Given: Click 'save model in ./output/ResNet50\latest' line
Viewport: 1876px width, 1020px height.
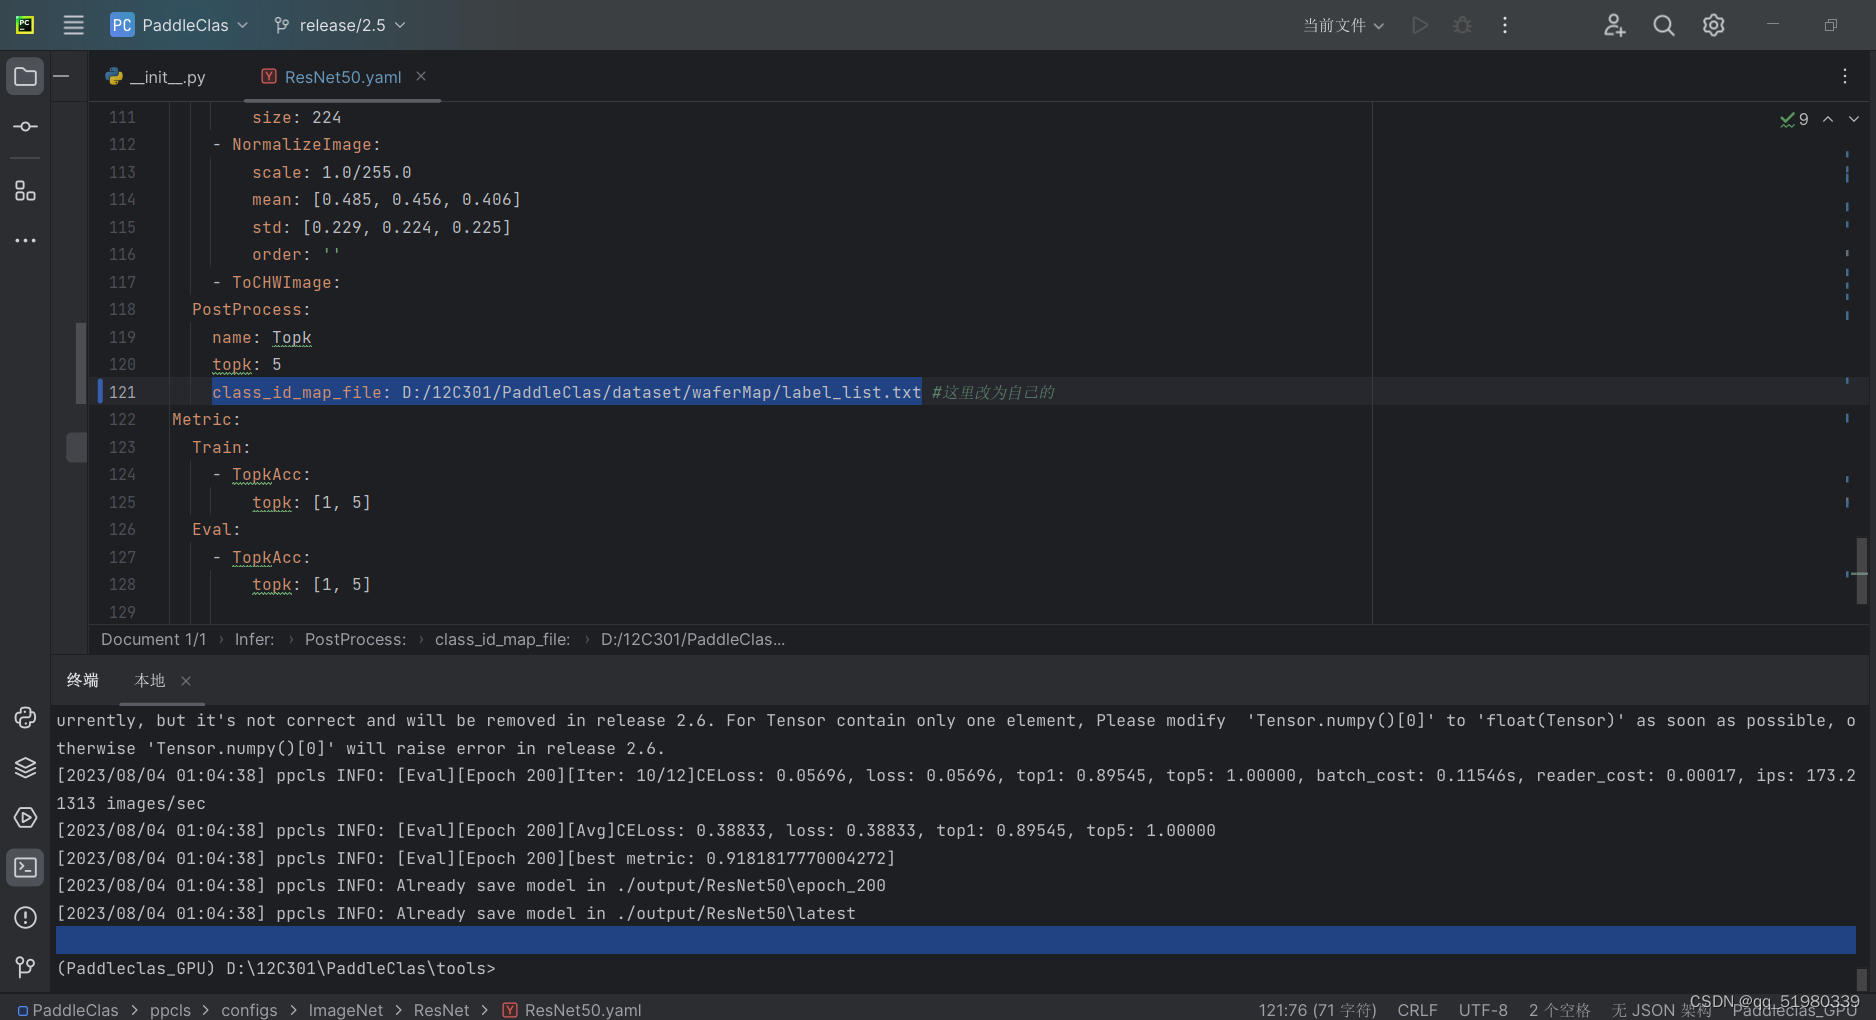Looking at the screenshot, I should point(456,913).
